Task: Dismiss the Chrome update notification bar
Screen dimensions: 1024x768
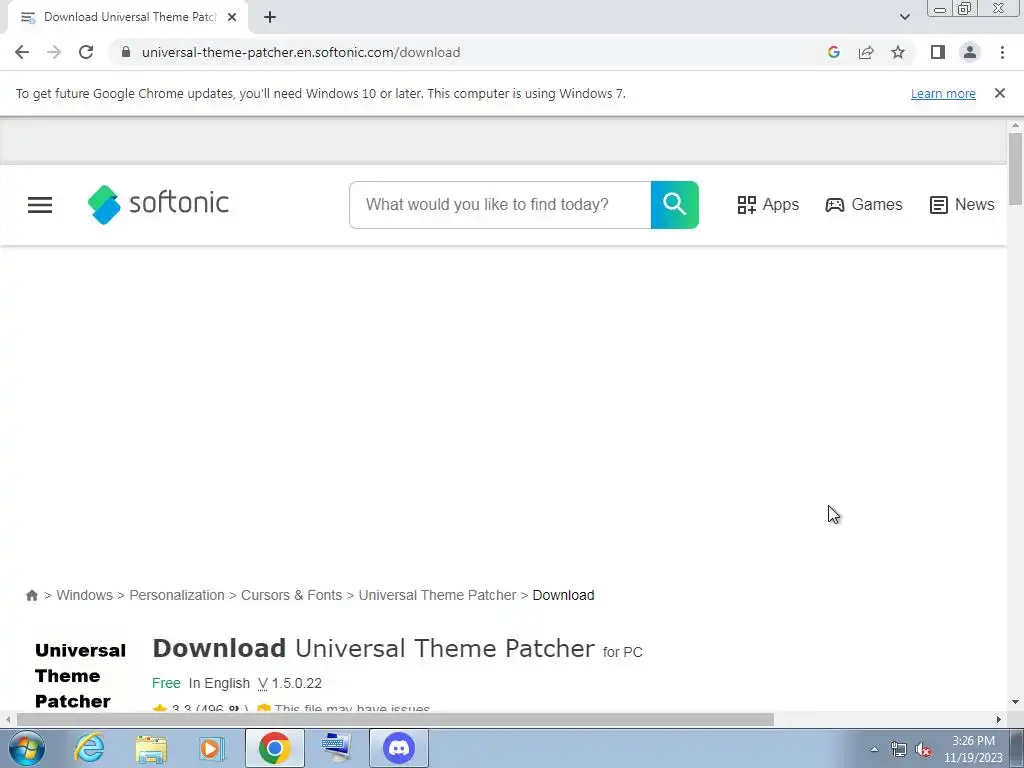Action: point(1000,93)
